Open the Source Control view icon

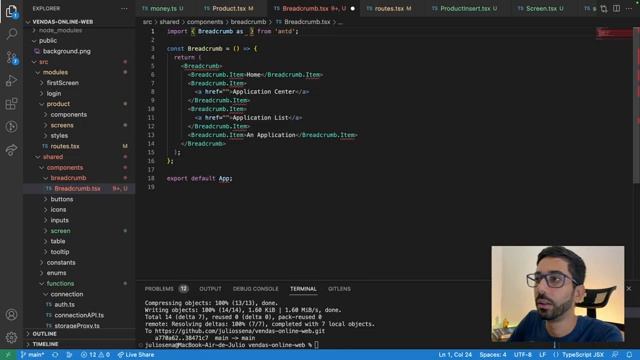tap(11, 57)
